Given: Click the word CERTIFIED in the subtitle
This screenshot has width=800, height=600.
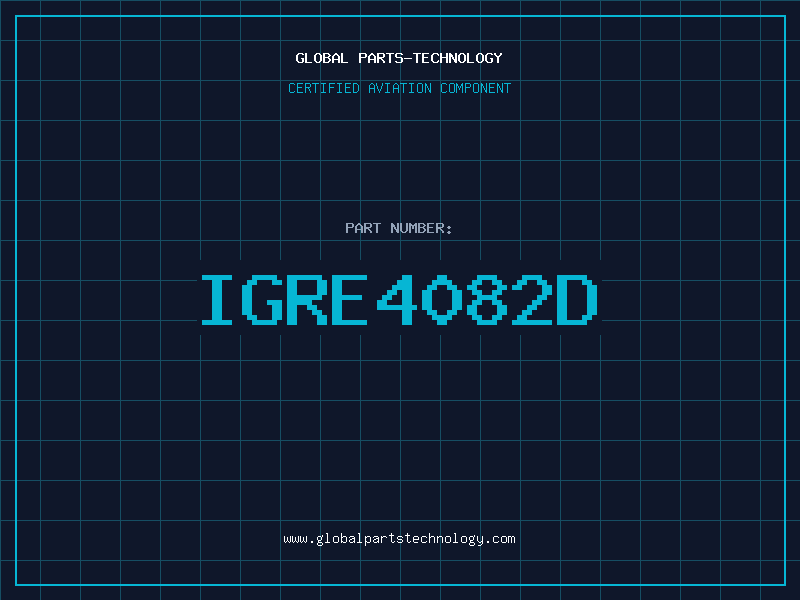Looking at the screenshot, I should (x=324, y=88).
